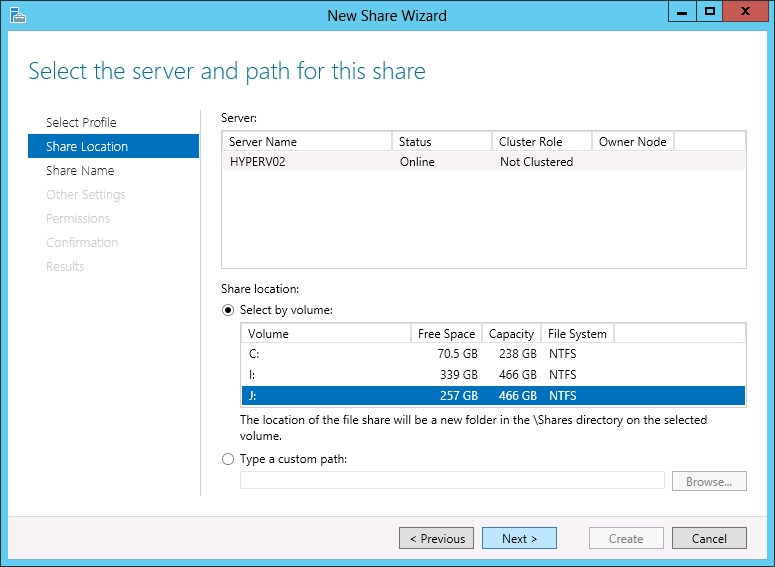Click the '238 GB' capacity value

pyautogui.click(x=517, y=354)
